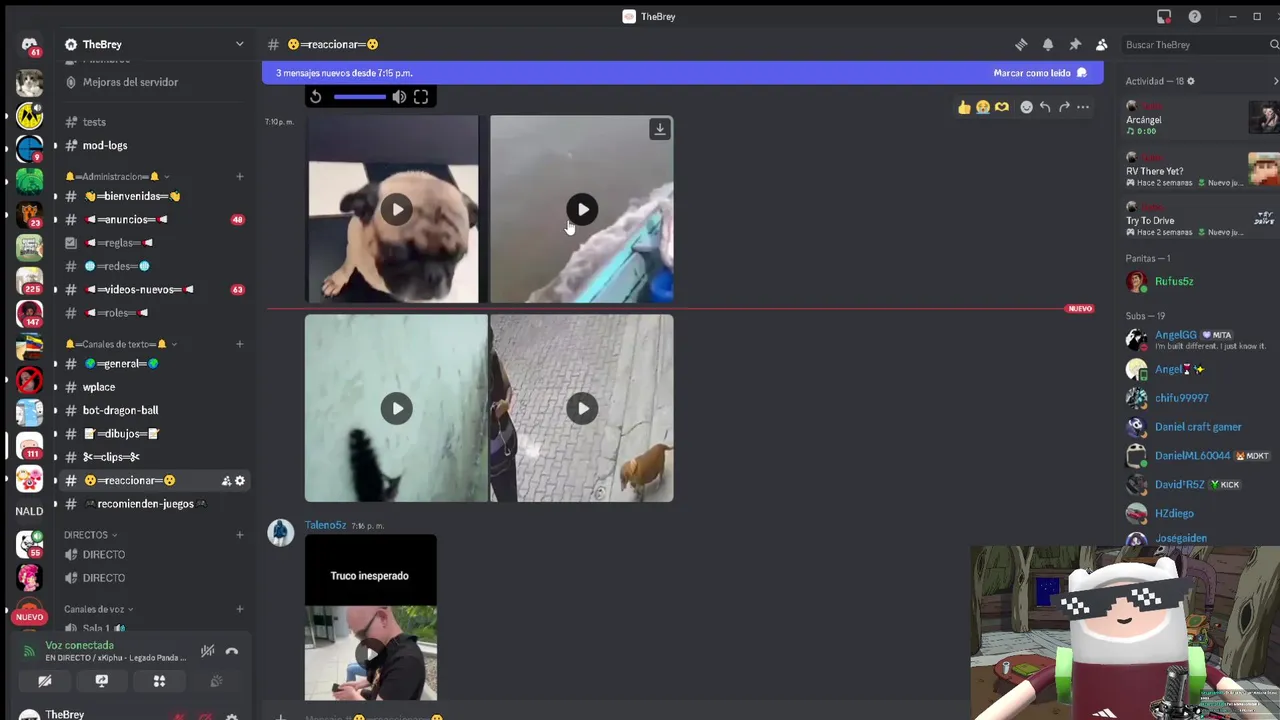Play the pug dog video thumbnail
This screenshot has width=1280, height=720.
(397, 210)
